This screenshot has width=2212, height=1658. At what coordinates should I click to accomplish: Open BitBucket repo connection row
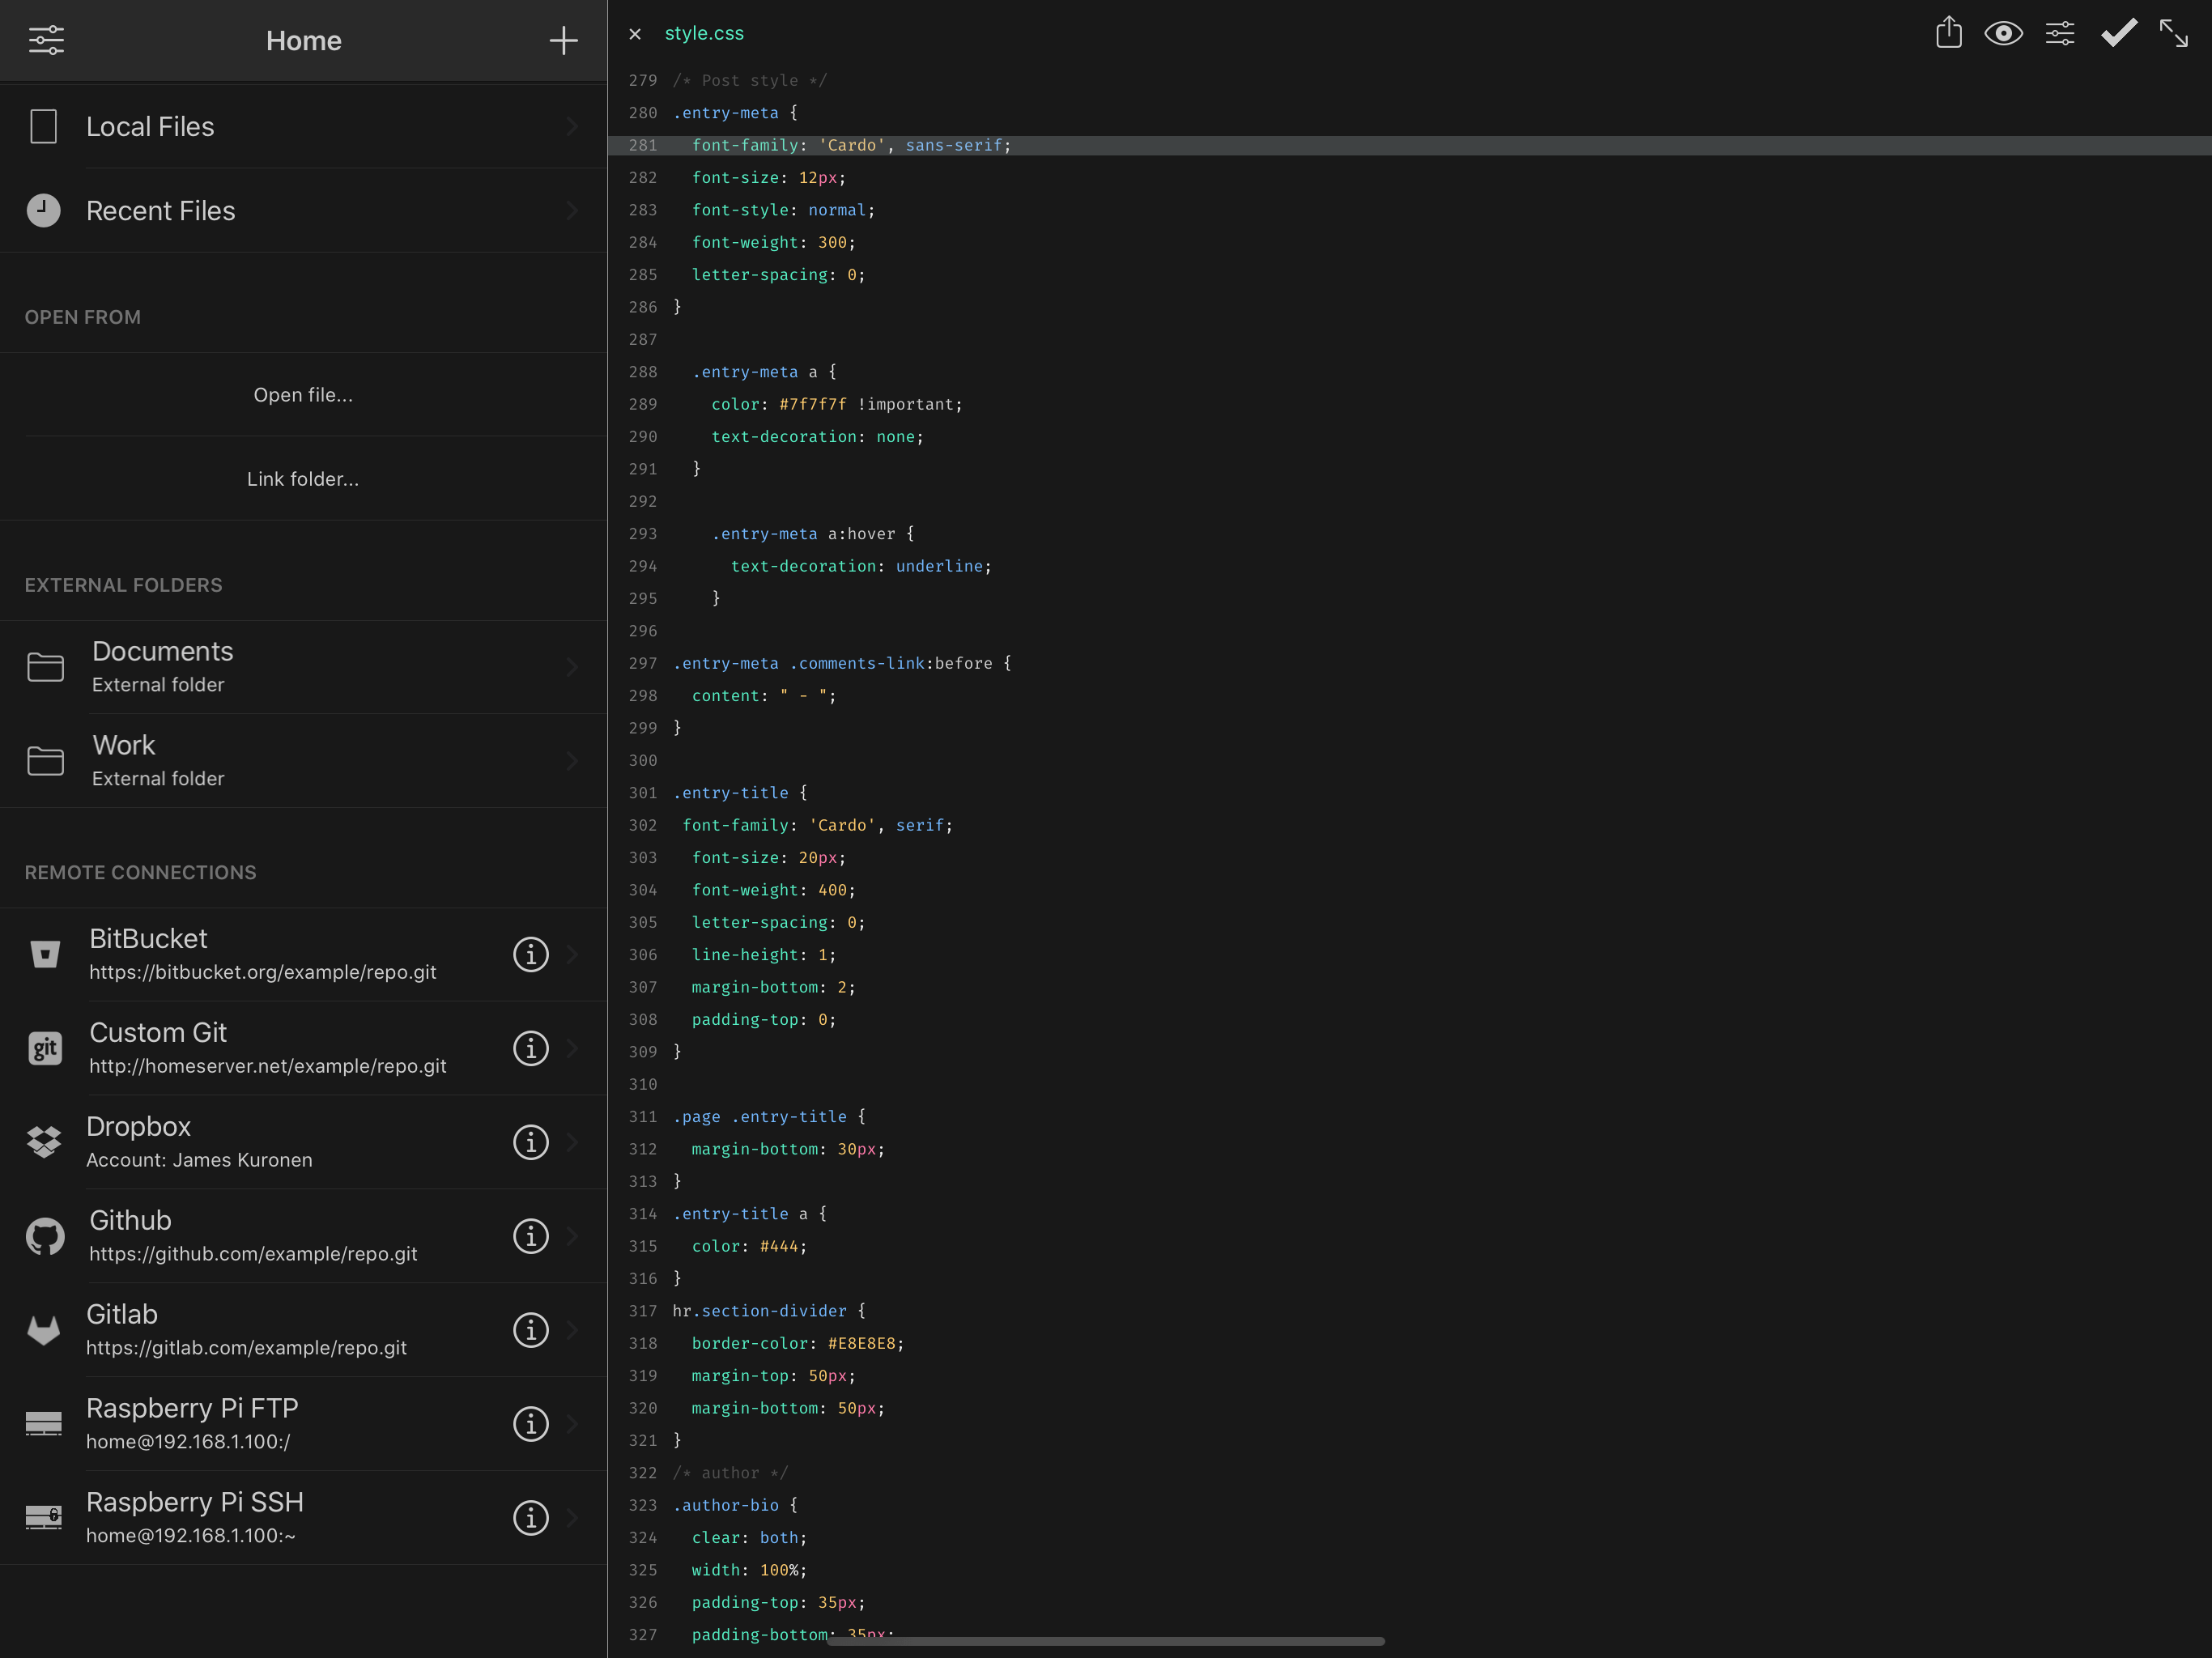pyautogui.click(x=303, y=954)
